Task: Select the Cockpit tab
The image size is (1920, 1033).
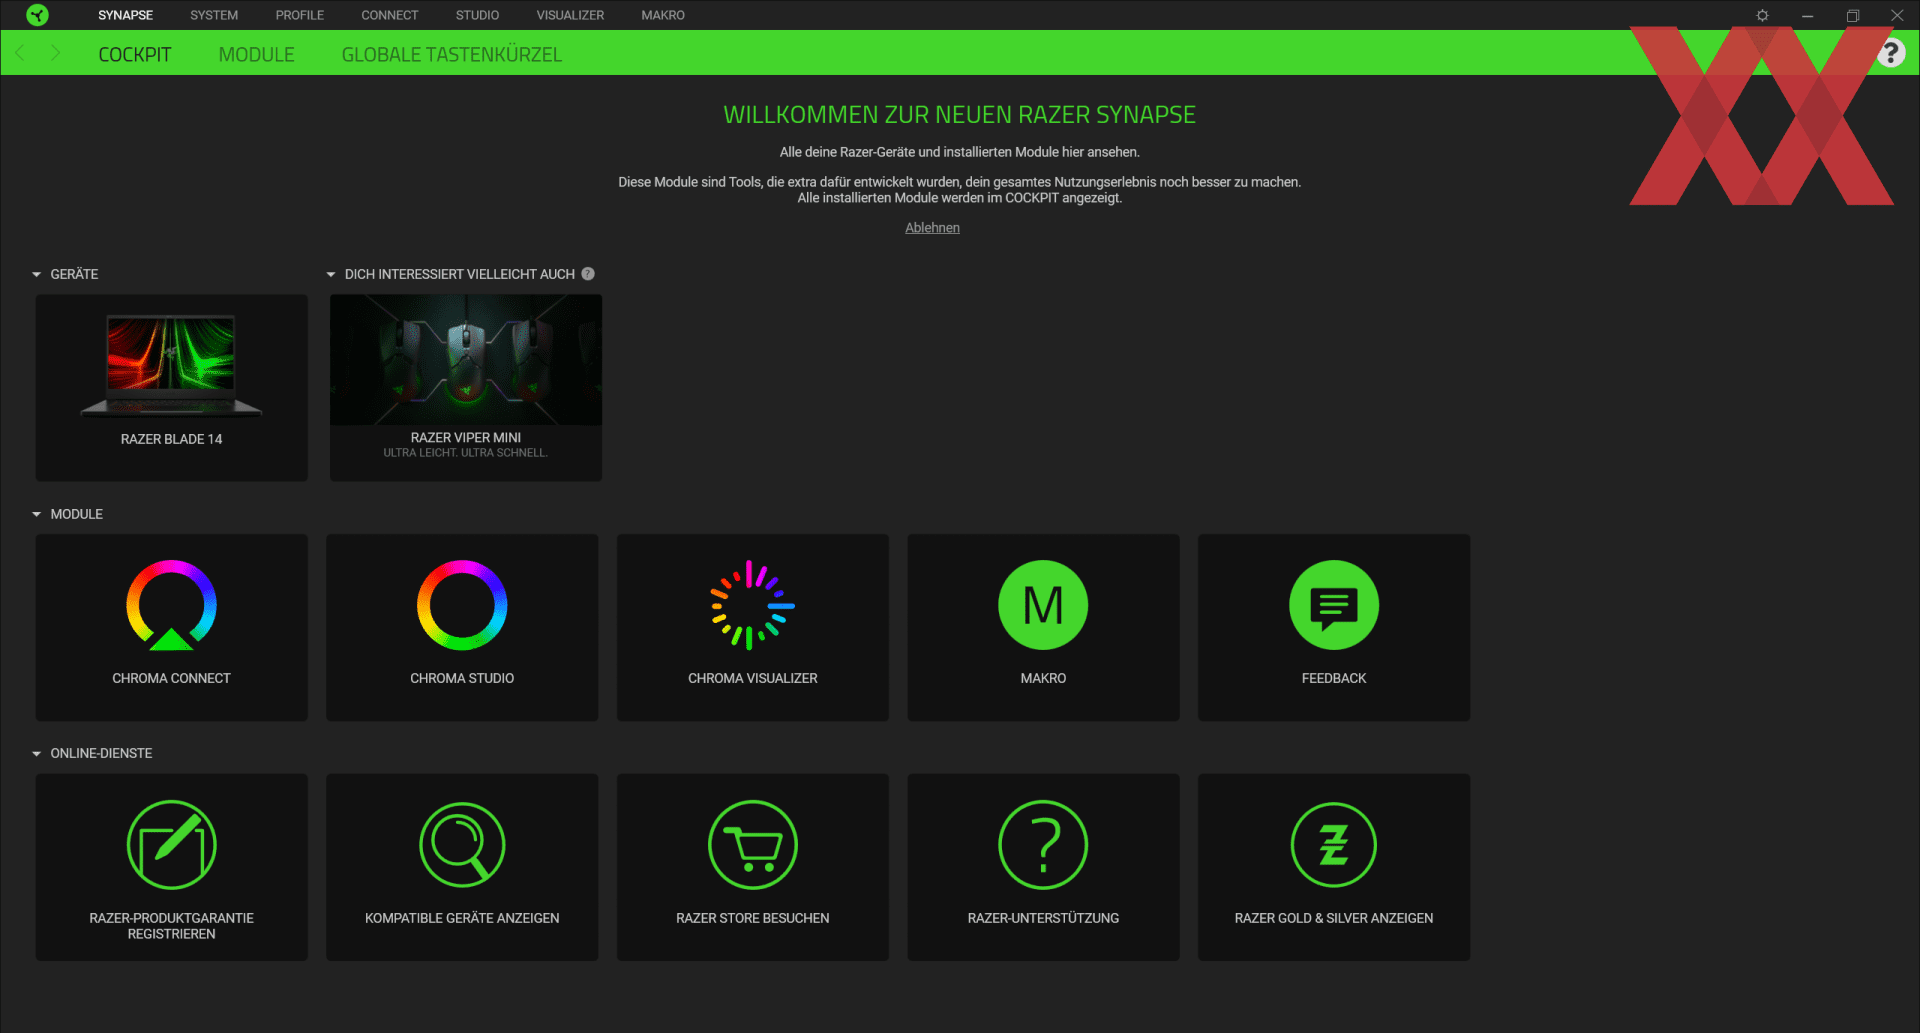Action: (135, 54)
